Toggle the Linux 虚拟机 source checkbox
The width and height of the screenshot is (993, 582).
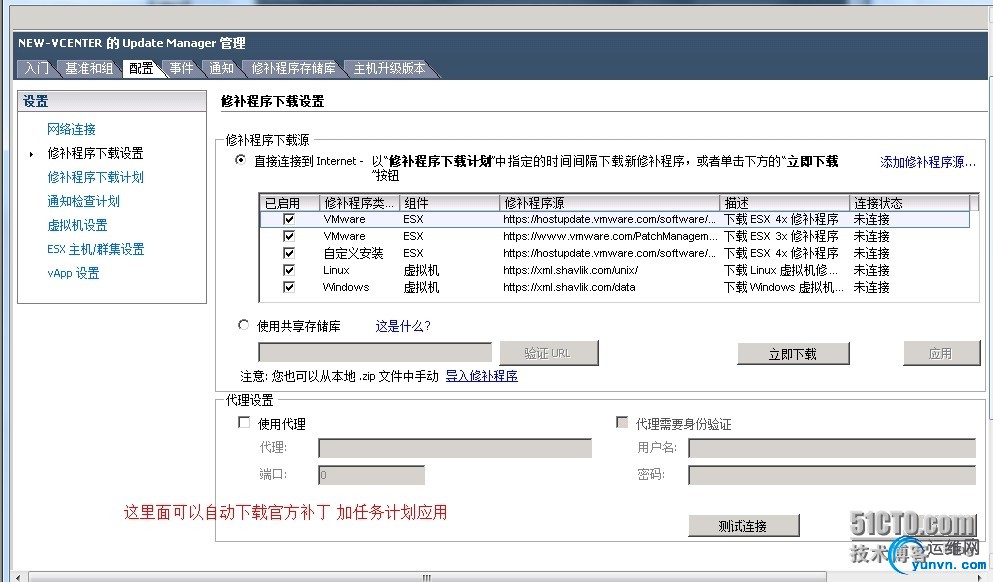289,270
